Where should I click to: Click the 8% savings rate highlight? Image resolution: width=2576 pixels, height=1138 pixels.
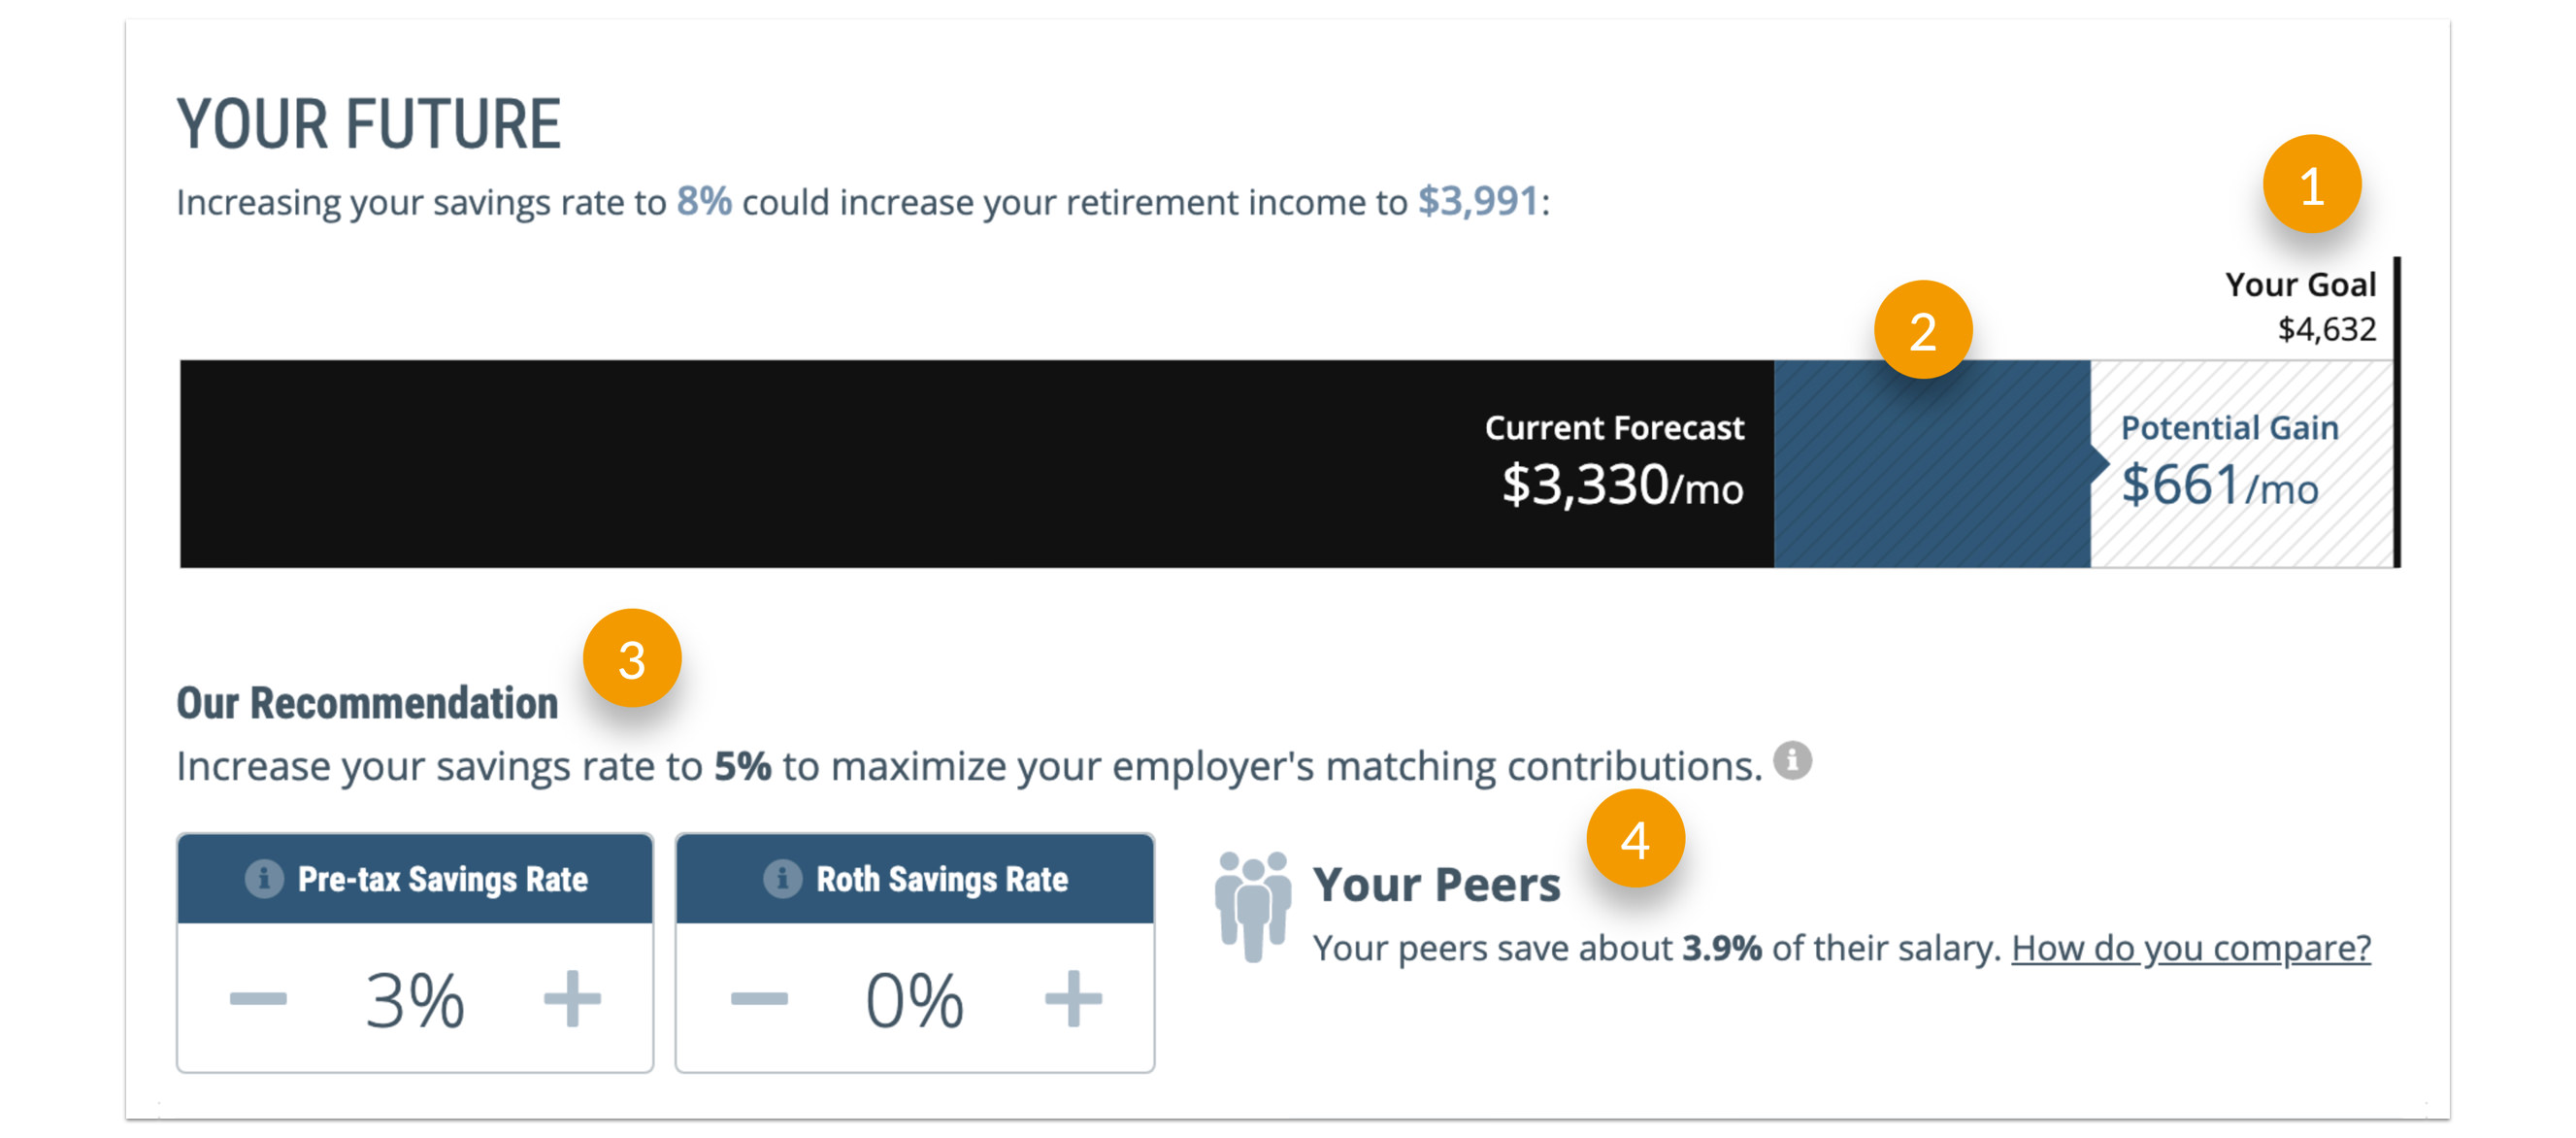click(704, 202)
